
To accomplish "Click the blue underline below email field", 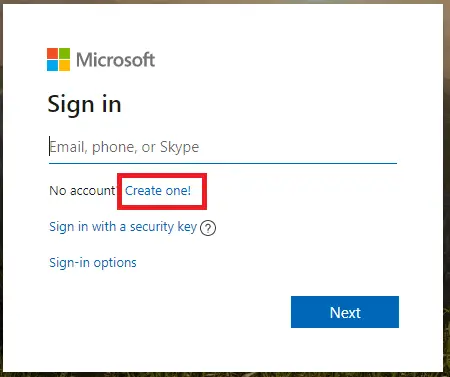I will [223, 163].
